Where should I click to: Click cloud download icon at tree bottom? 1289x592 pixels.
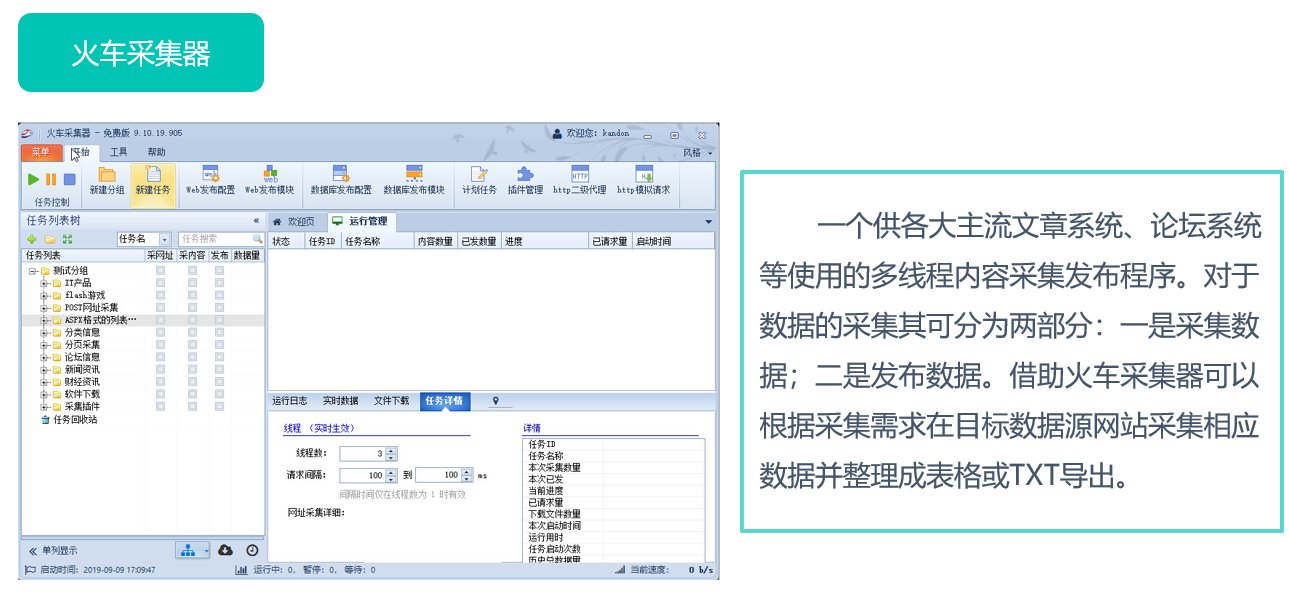pos(225,550)
